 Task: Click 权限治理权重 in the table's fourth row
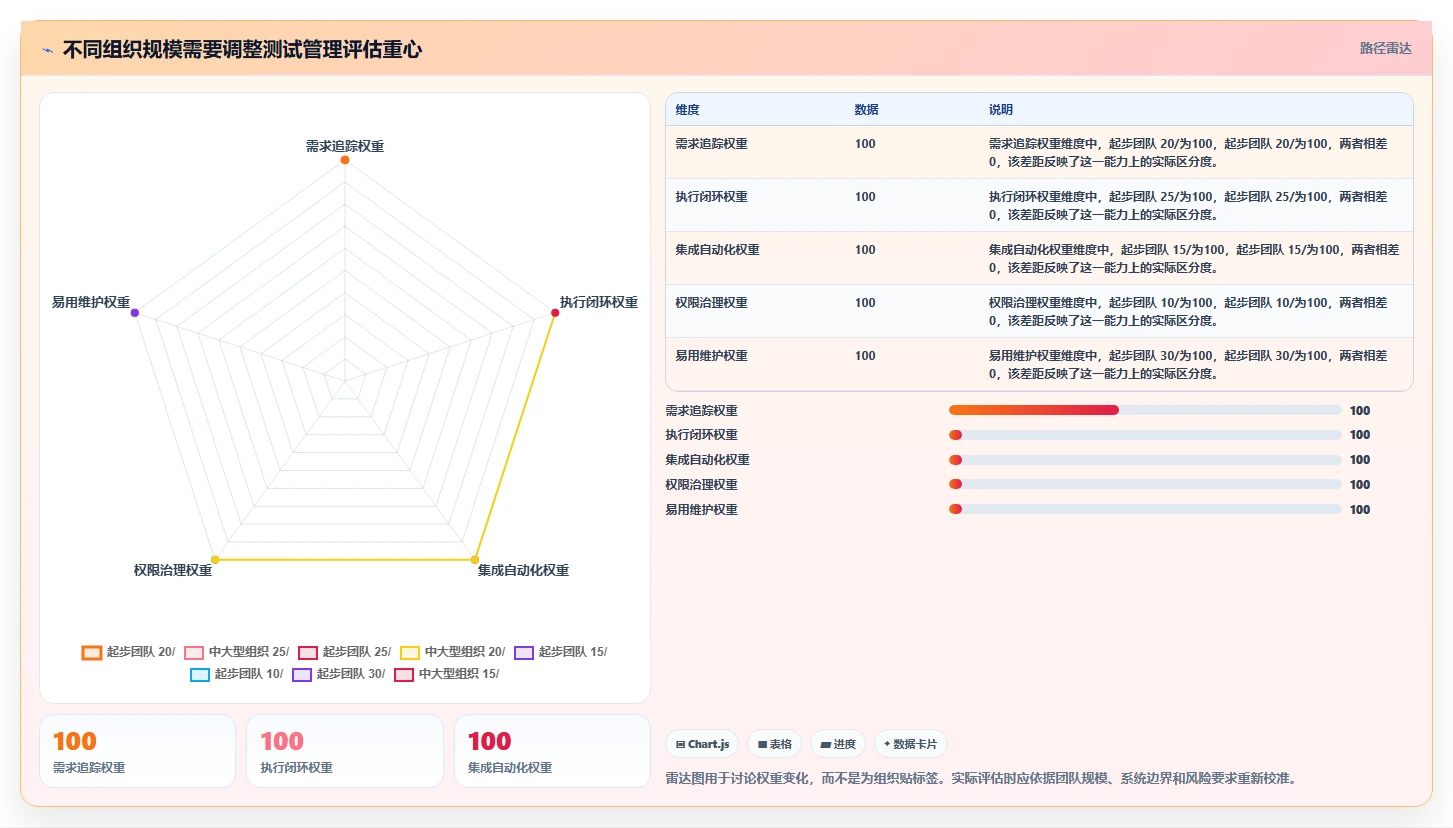711,303
